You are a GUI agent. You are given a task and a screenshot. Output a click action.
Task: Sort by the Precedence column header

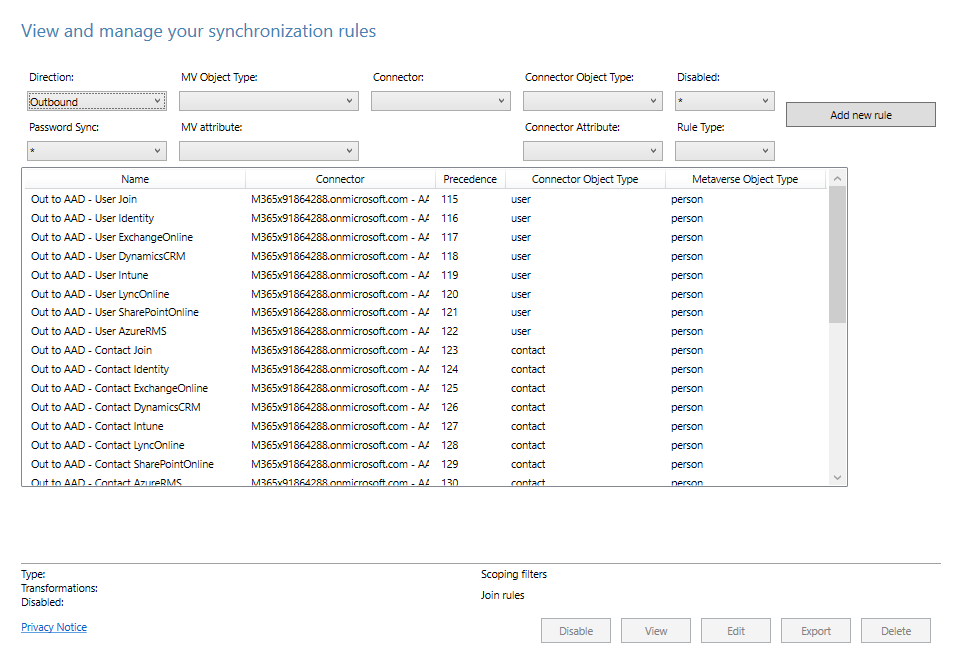pyautogui.click(x=470, y=179)
